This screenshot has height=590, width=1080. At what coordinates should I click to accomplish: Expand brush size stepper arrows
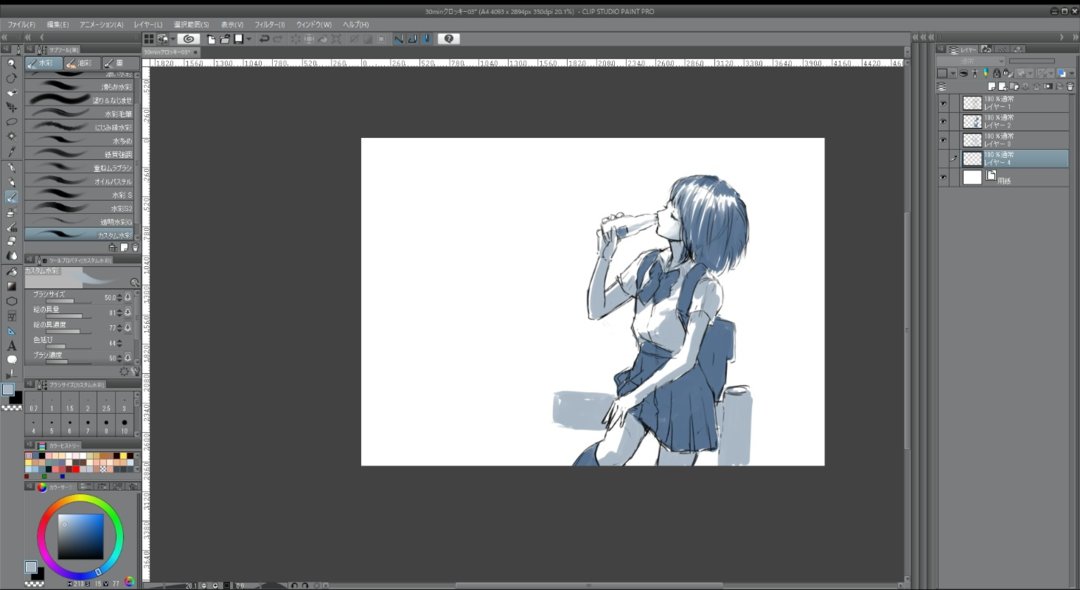point(119,297)
